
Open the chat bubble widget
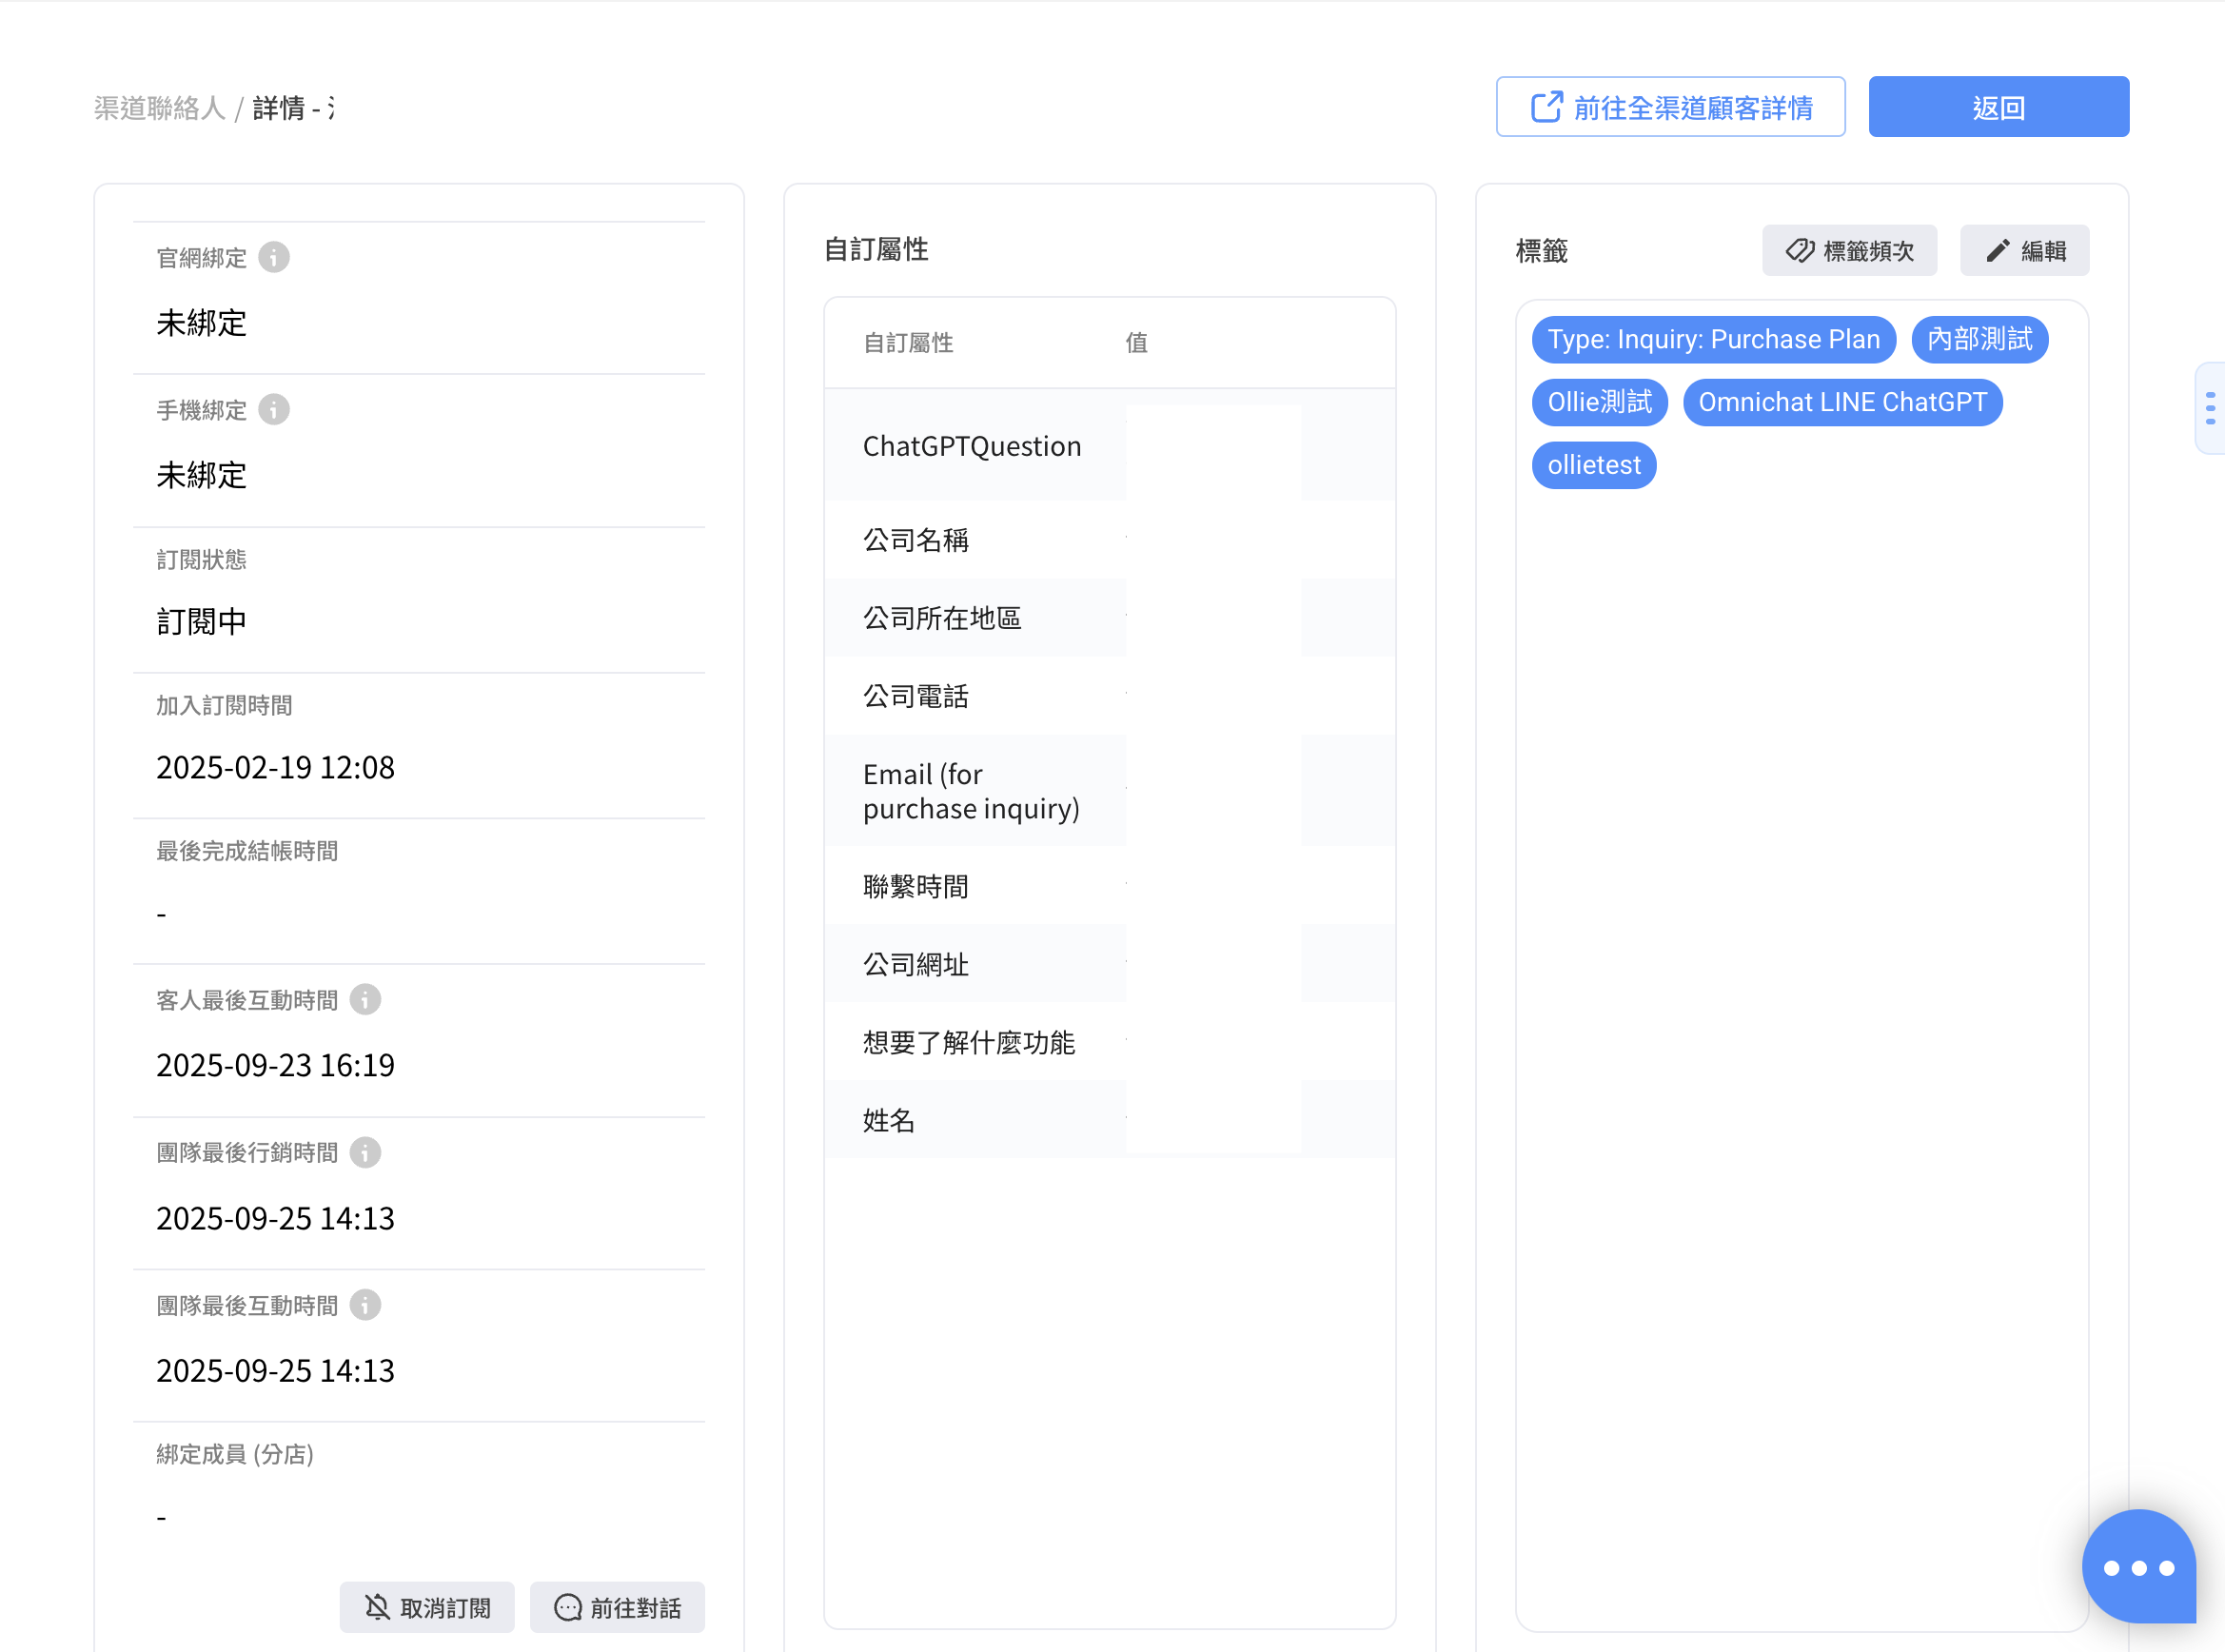click(2138, 1566)
